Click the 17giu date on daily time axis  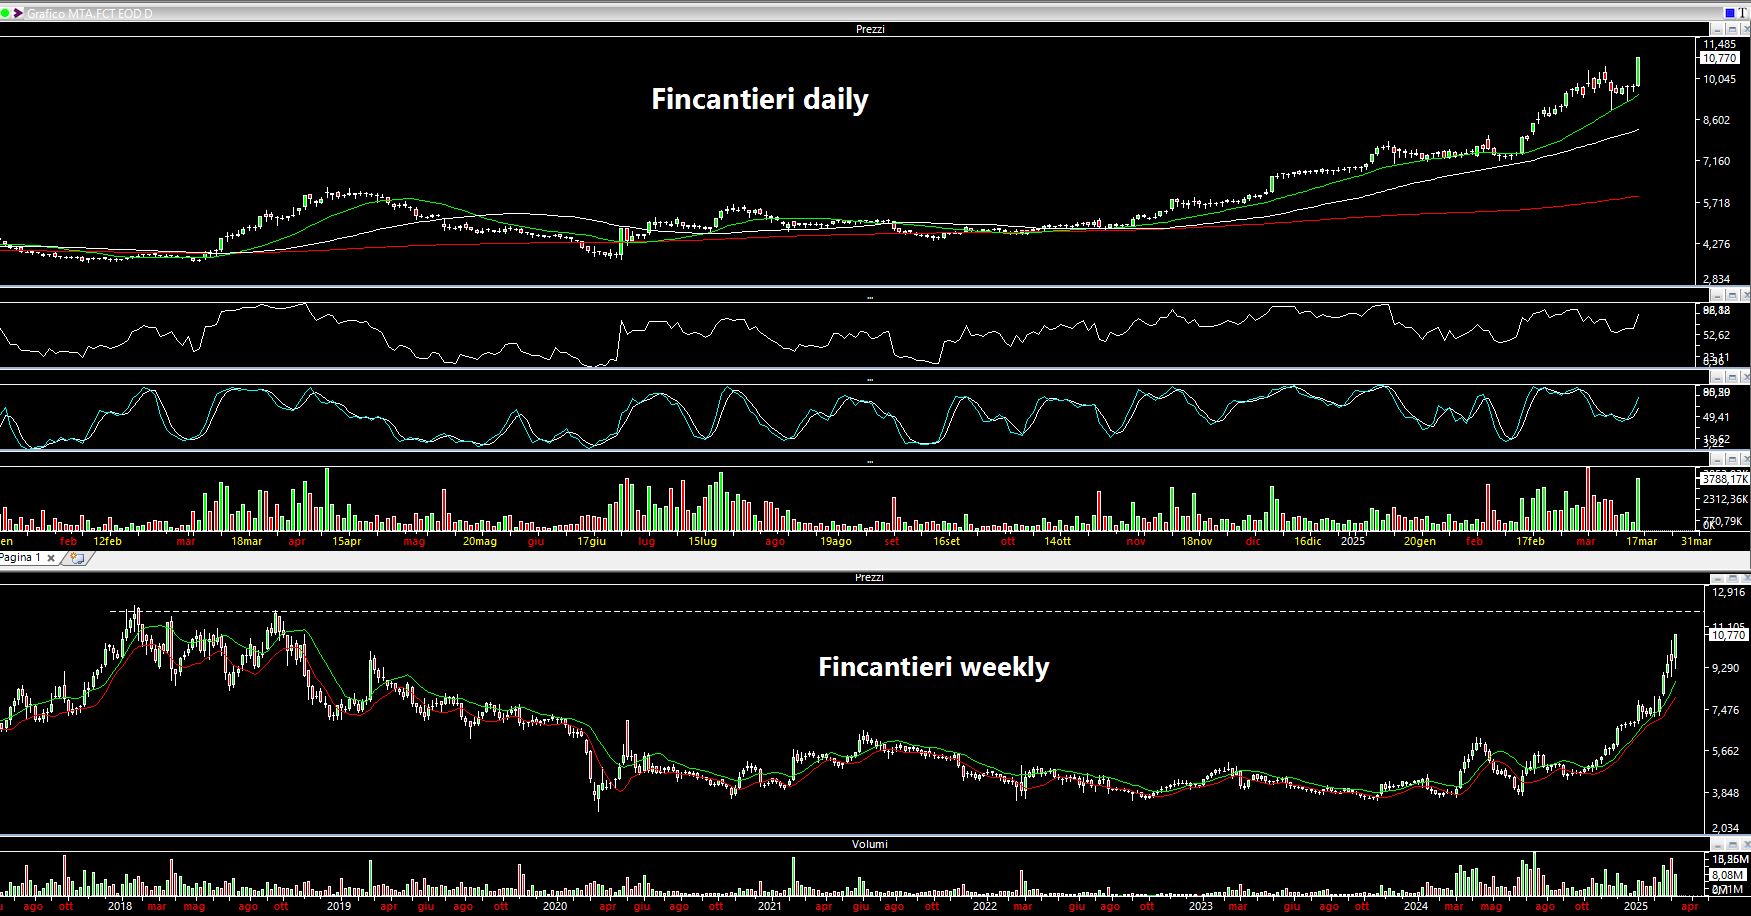591,541
